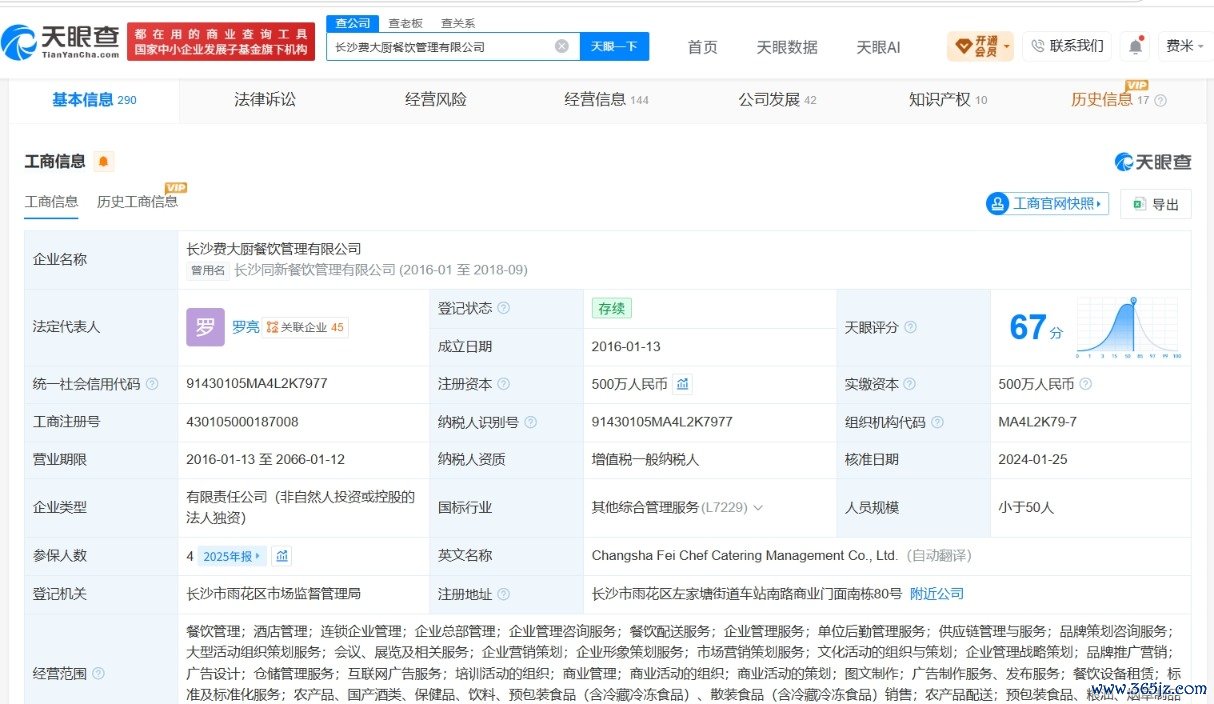Click the credit code 91430105MA4L2K7977 under 统一社会信用代码
The image size is (1214, 704).
(x=256, y=384)
